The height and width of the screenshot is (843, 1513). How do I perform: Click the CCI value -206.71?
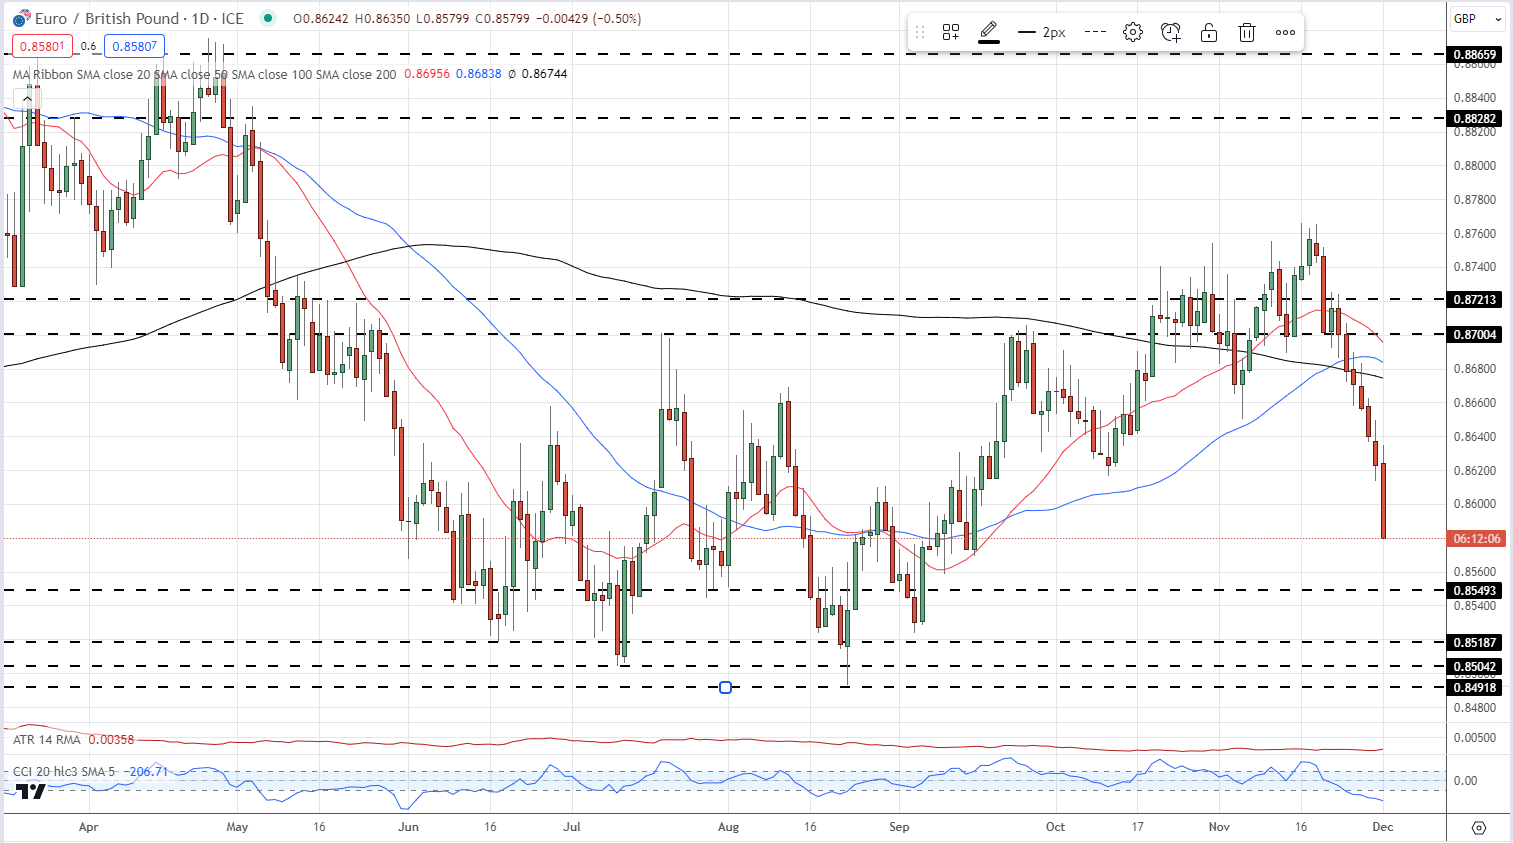point(146,772)
